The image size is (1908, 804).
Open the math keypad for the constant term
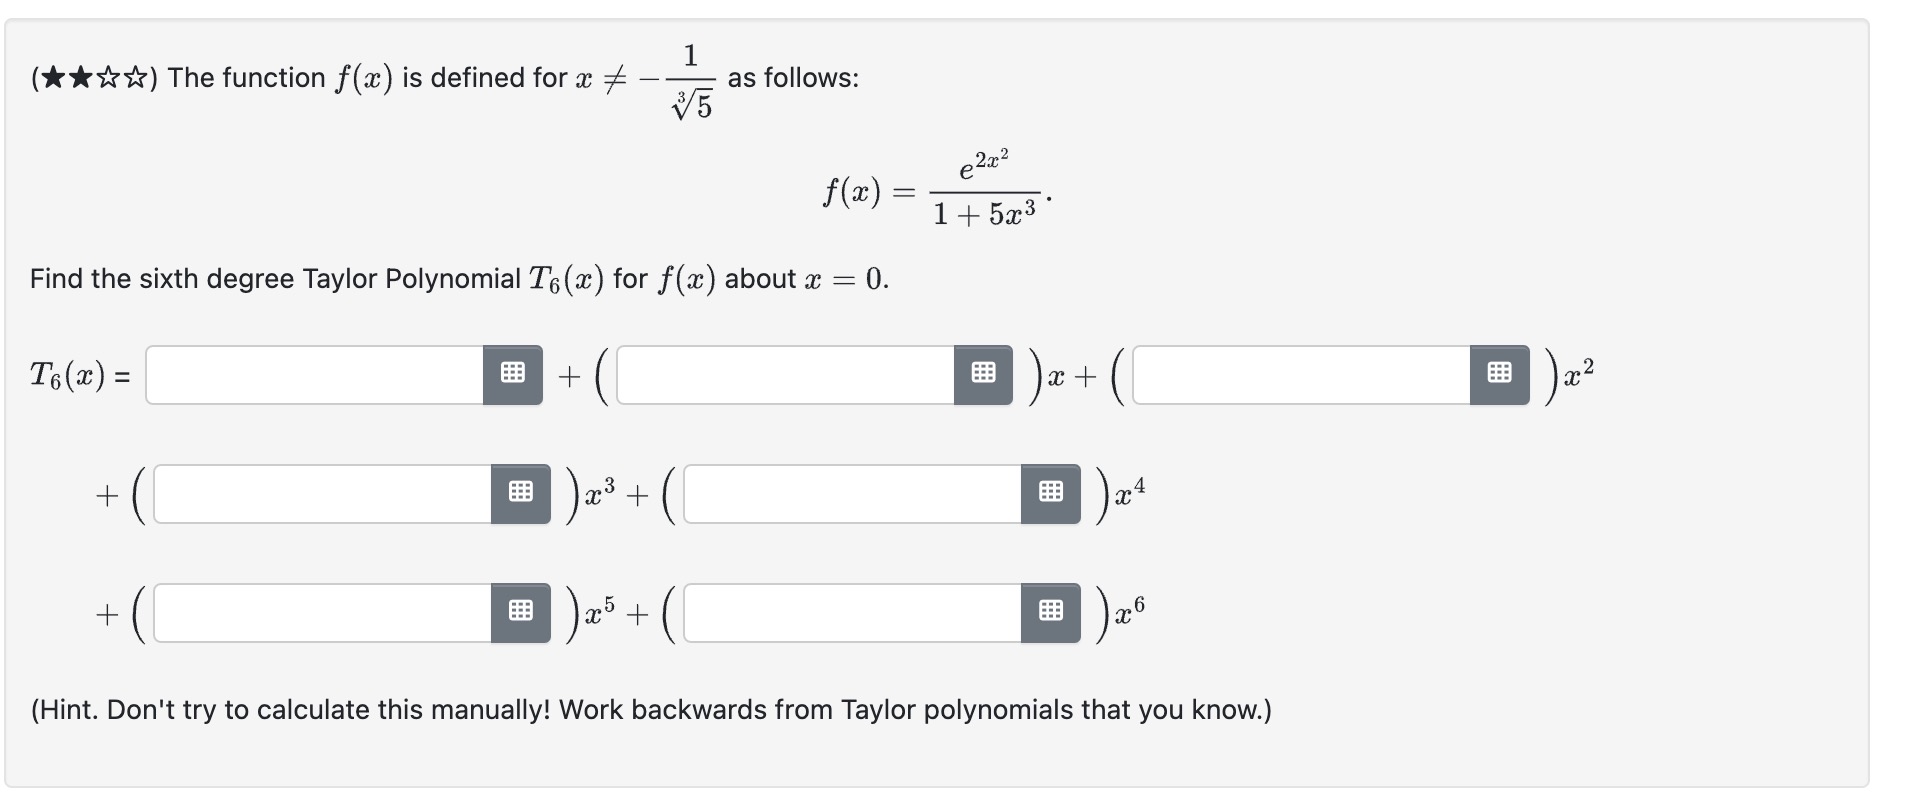pos(511,374)
